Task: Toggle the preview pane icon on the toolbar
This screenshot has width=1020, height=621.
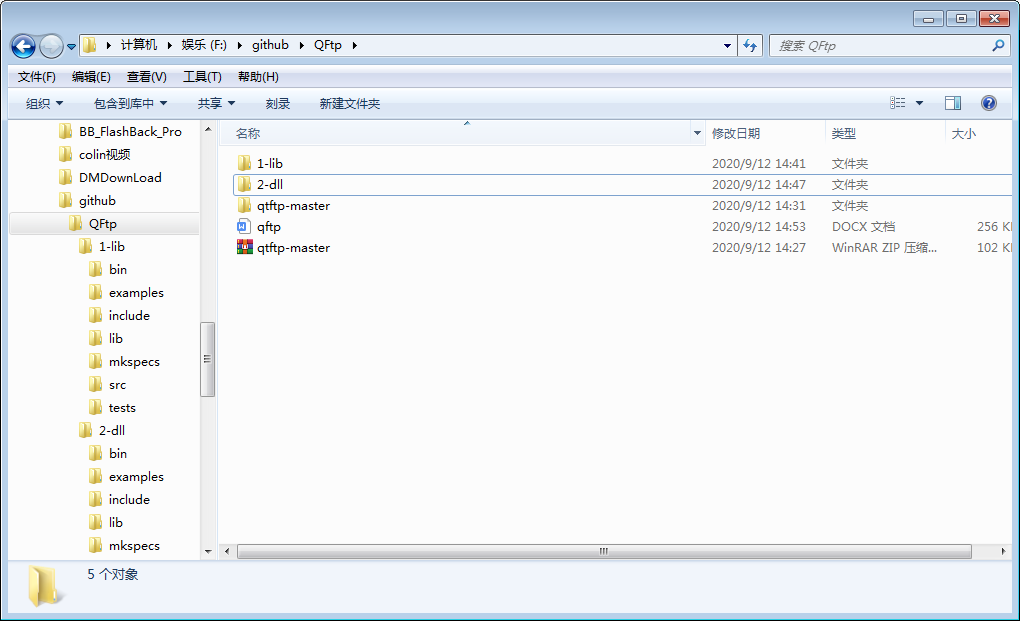Action: point(952,102)
